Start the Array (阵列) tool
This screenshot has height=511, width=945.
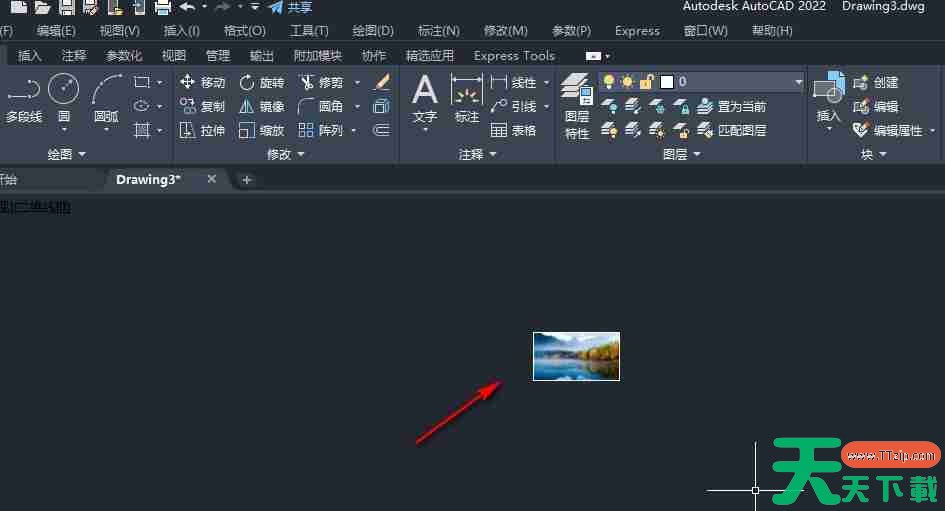click(321, 130)
